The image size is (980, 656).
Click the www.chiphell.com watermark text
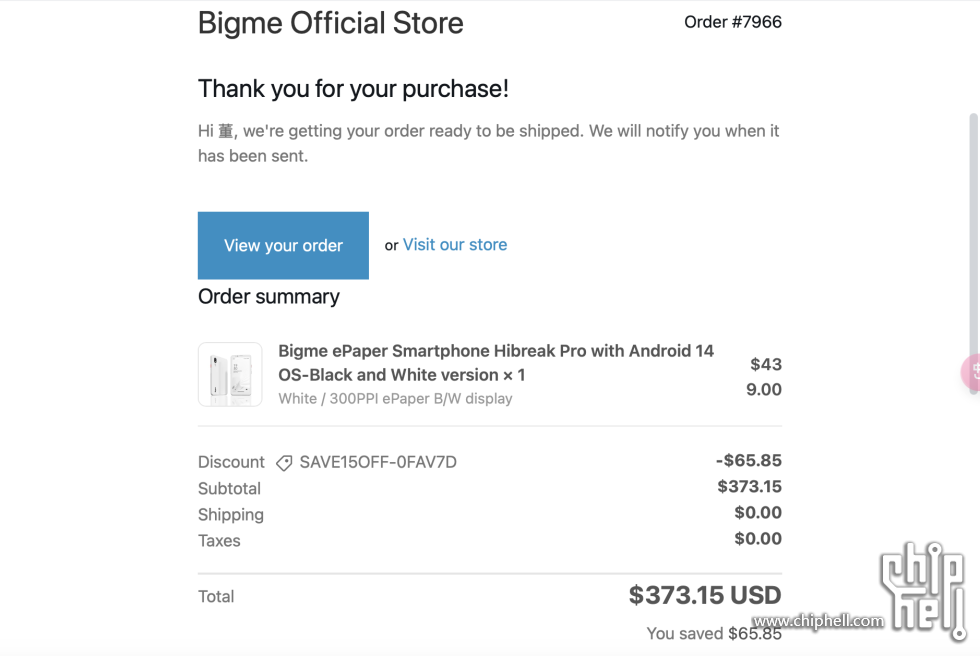818,621
